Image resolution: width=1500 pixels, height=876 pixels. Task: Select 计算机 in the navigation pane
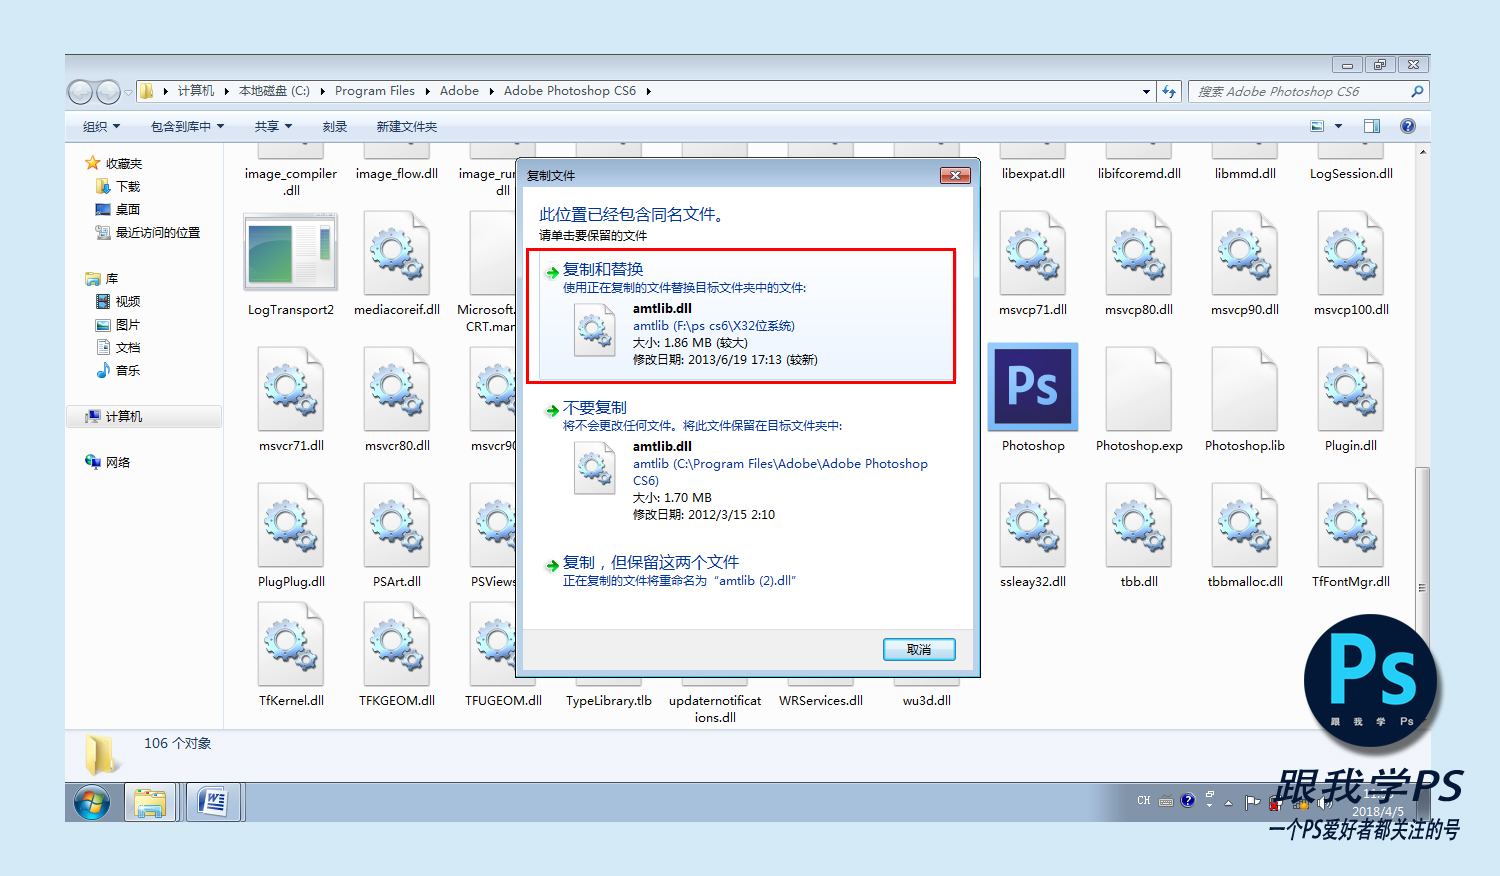(x=124, y=417)
